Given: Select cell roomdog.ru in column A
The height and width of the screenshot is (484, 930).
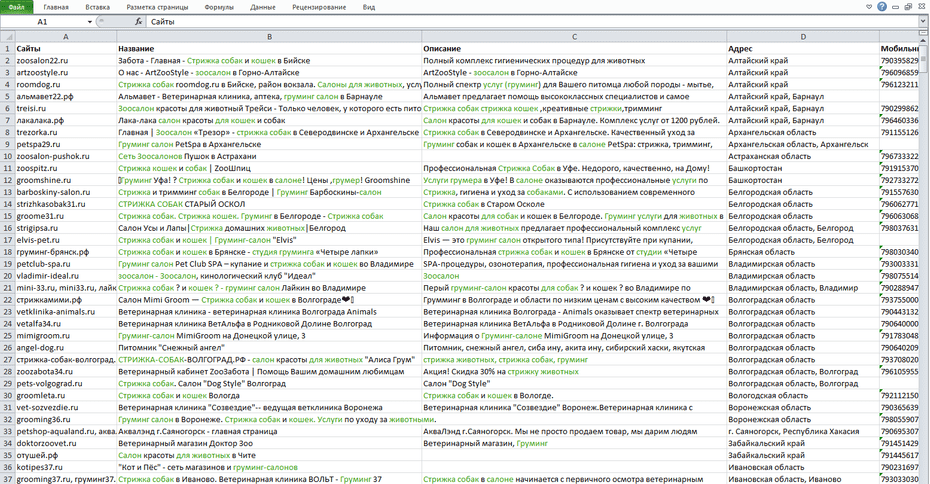Looking at the screenshot, I should (x=66, y=84).
